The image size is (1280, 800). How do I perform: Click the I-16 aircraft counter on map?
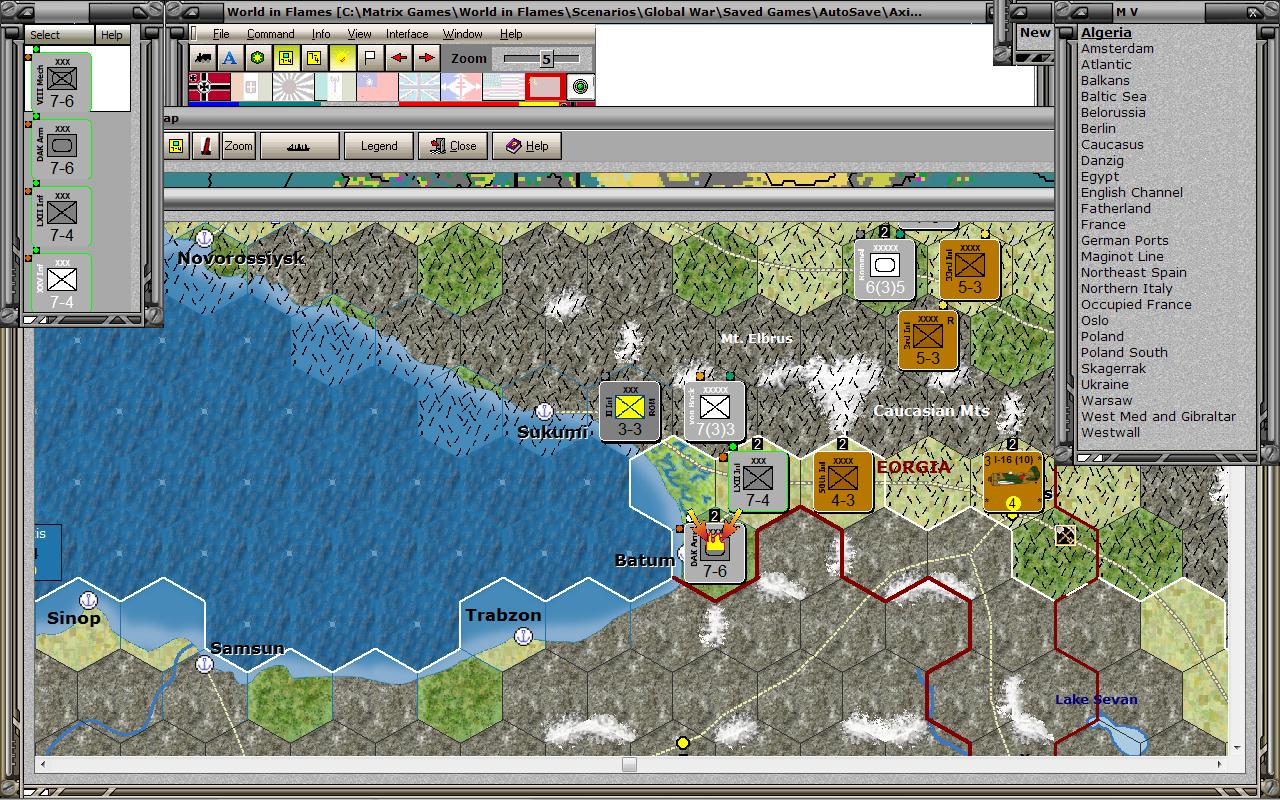(x=1013, y=481)
